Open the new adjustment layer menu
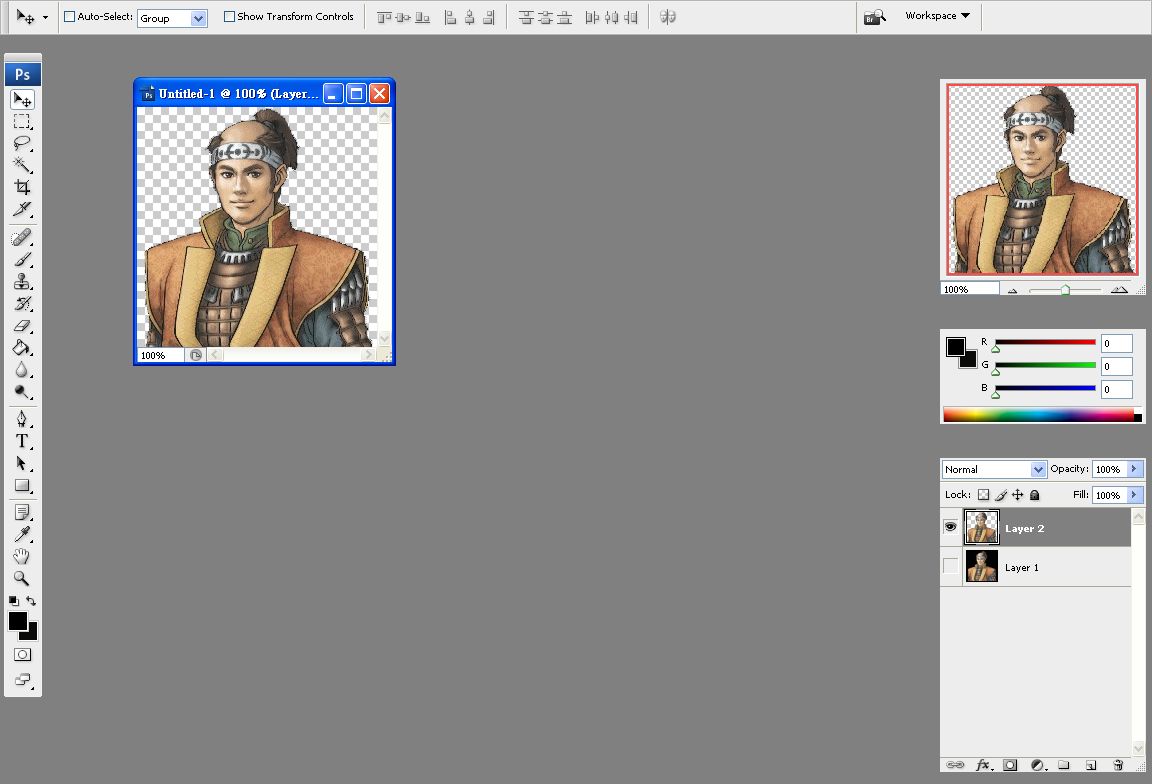The height and width of the screenshot is (784, 1152). tap(1038, 765)
